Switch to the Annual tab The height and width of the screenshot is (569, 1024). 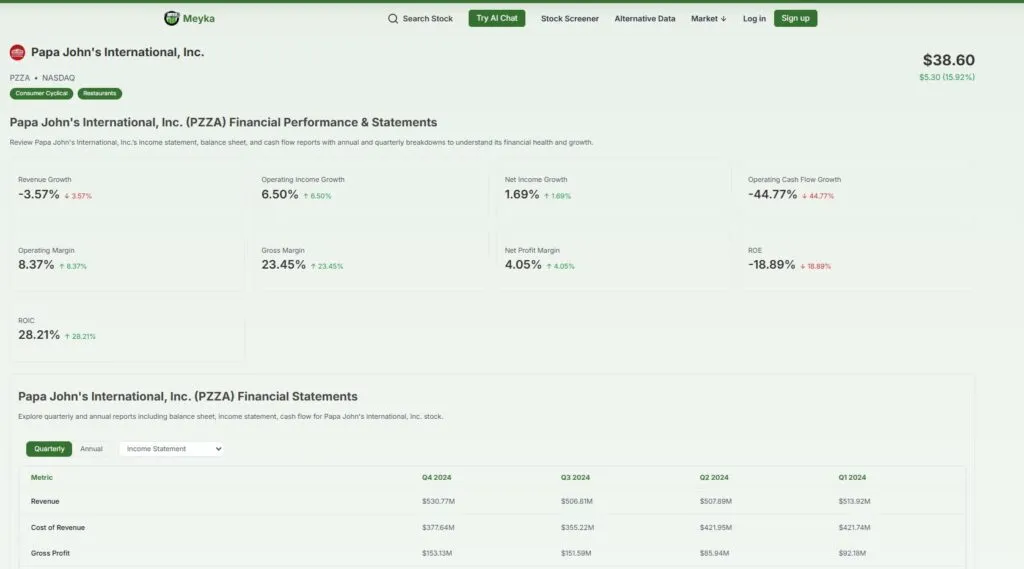click(x=91, y=449)
